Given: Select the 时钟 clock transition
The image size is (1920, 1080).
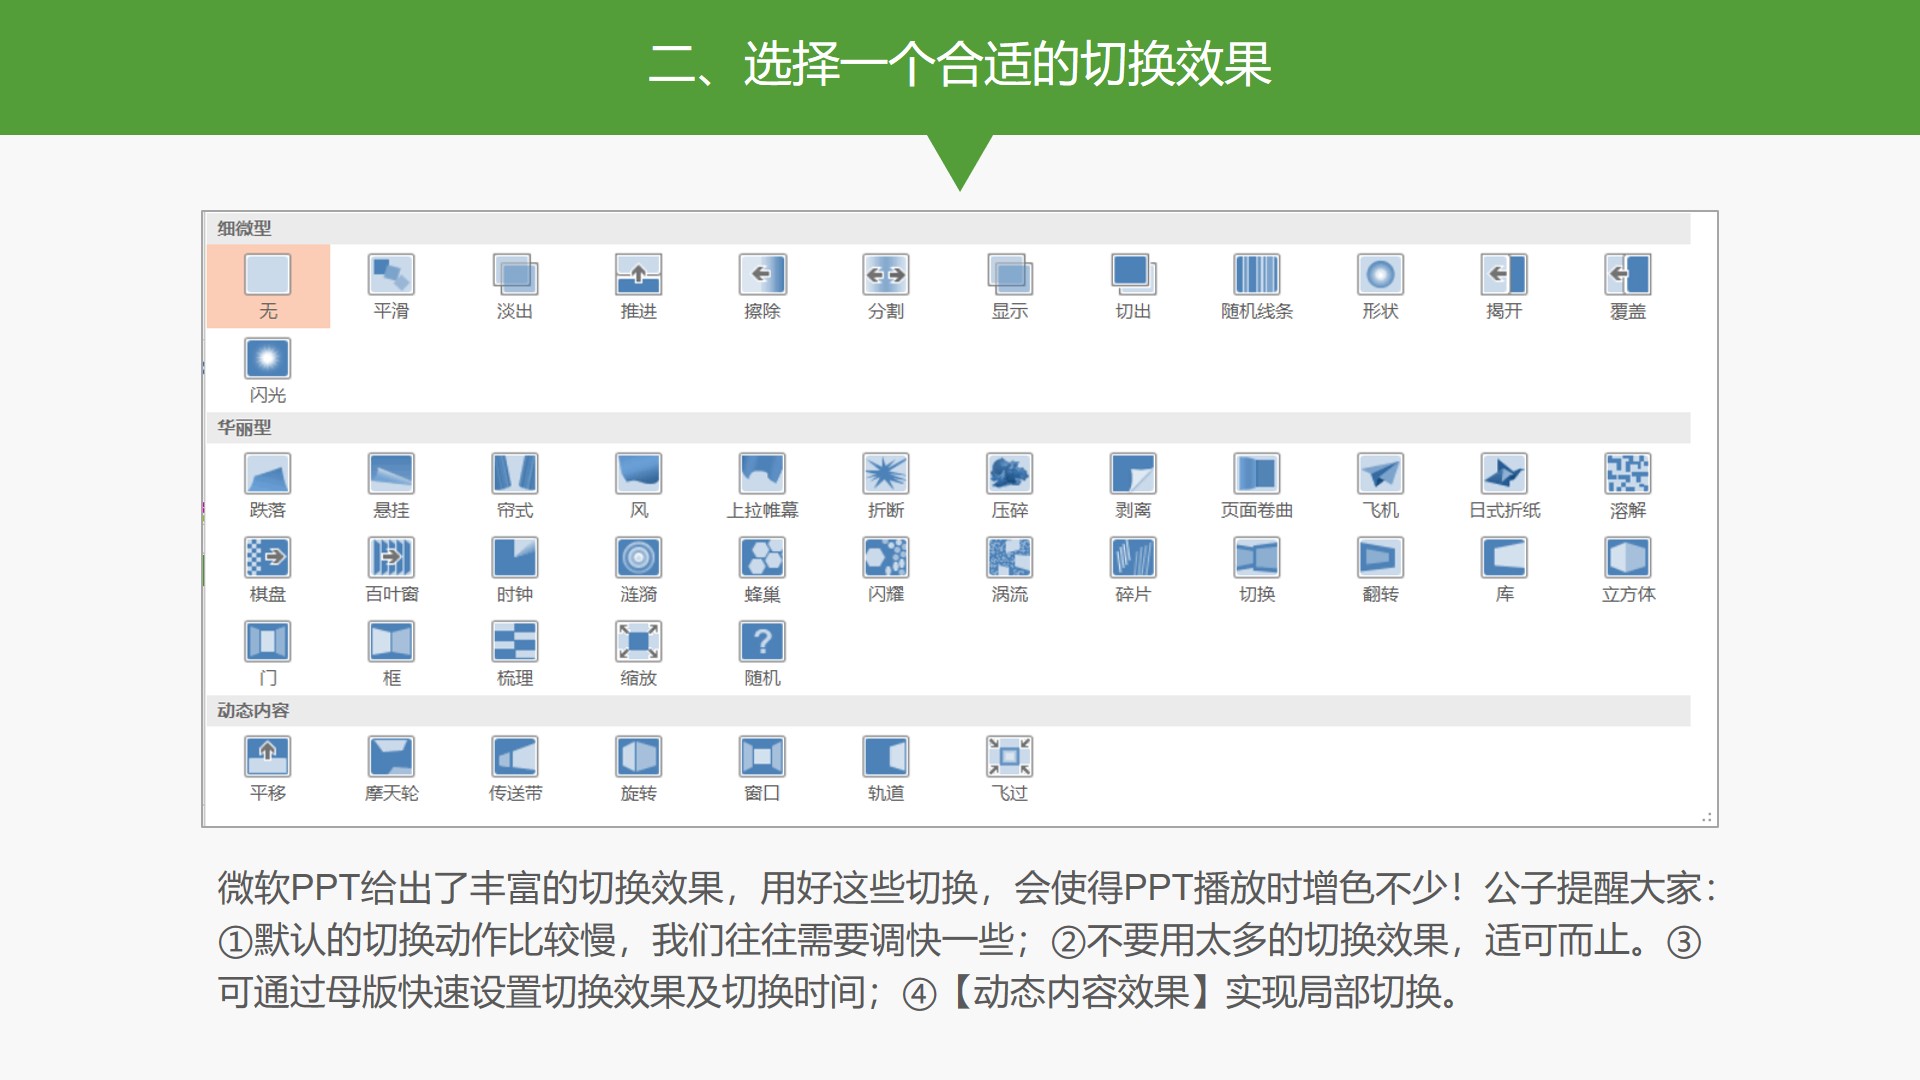Looking at the screenshot, I should tap(515, 569).
